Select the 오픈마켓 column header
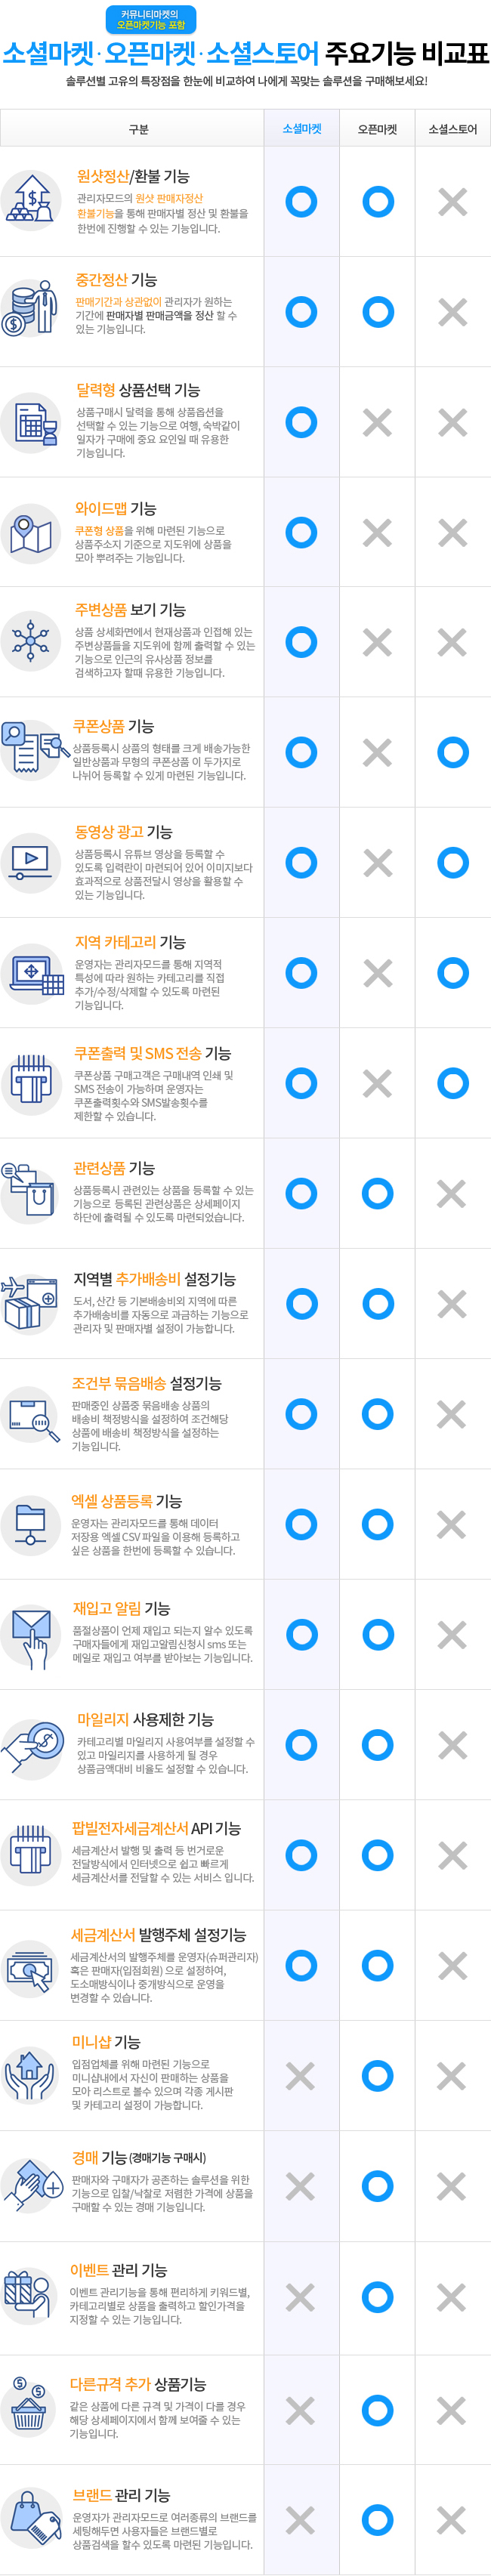The image size is (491, 2576). point(377,129)
